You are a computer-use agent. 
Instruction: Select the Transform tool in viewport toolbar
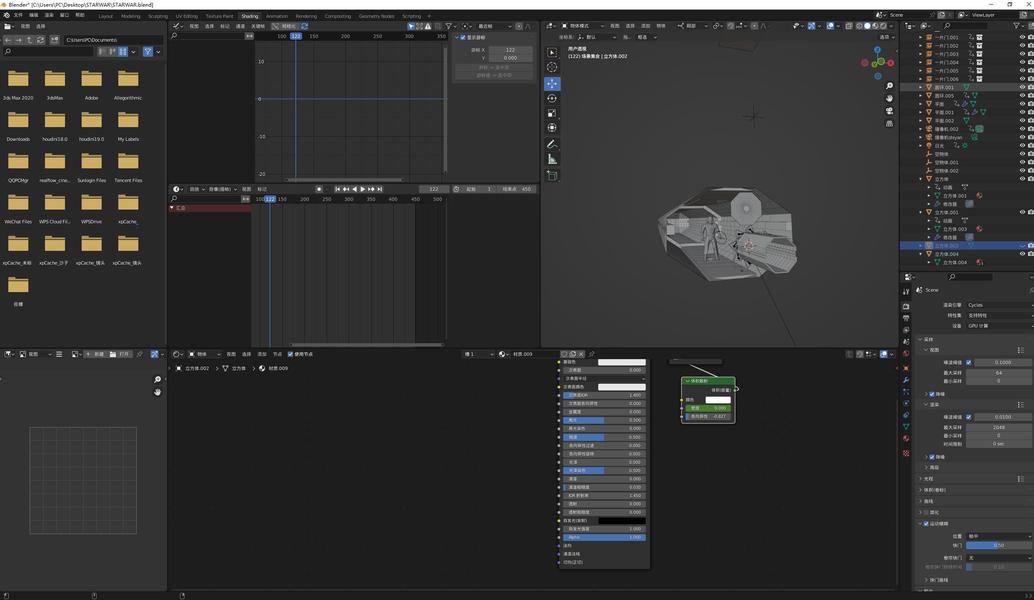pyautogui.click(x=552, y=127)
